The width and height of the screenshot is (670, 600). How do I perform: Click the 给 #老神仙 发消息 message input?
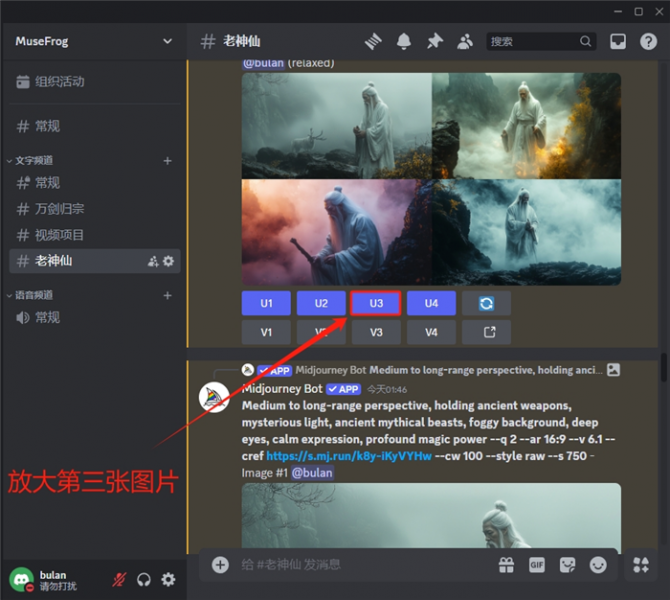(363, 565)
